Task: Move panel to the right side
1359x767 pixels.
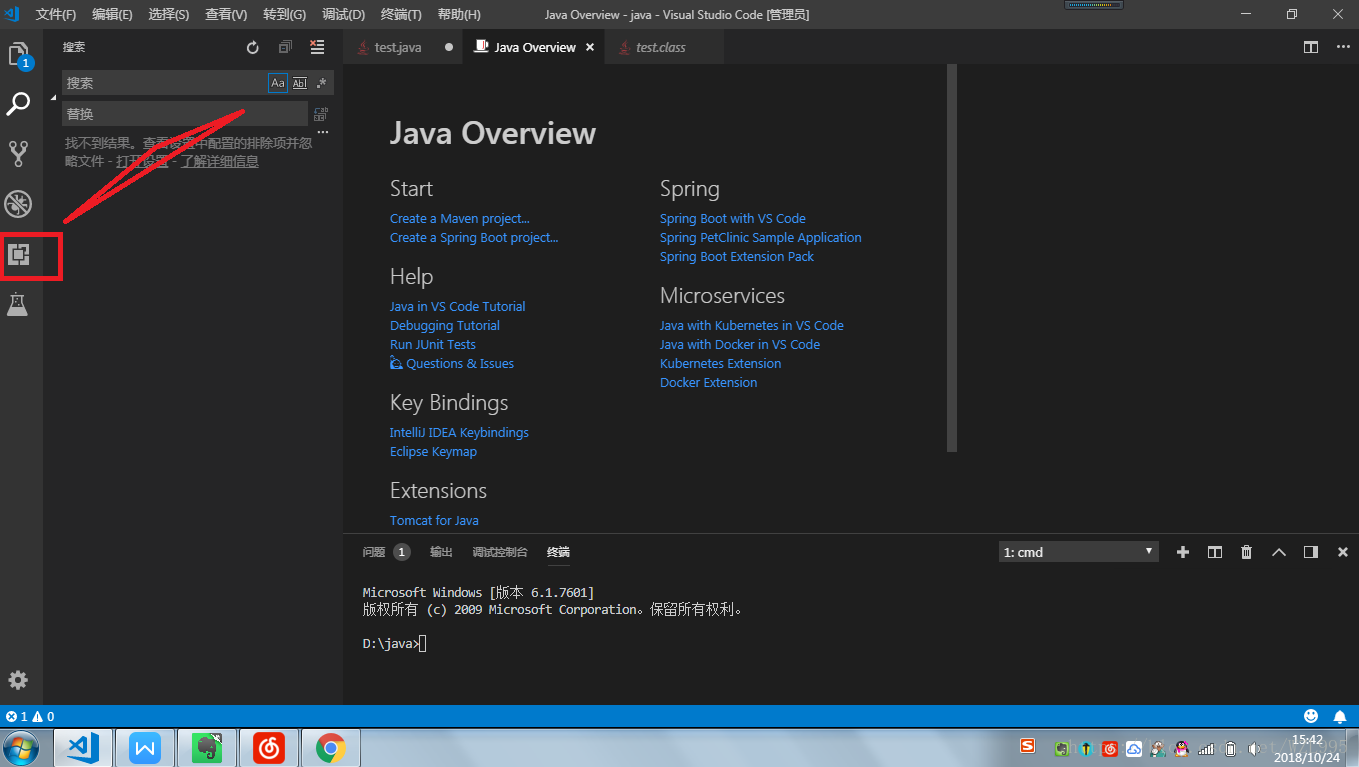Action: (1311, 552)
